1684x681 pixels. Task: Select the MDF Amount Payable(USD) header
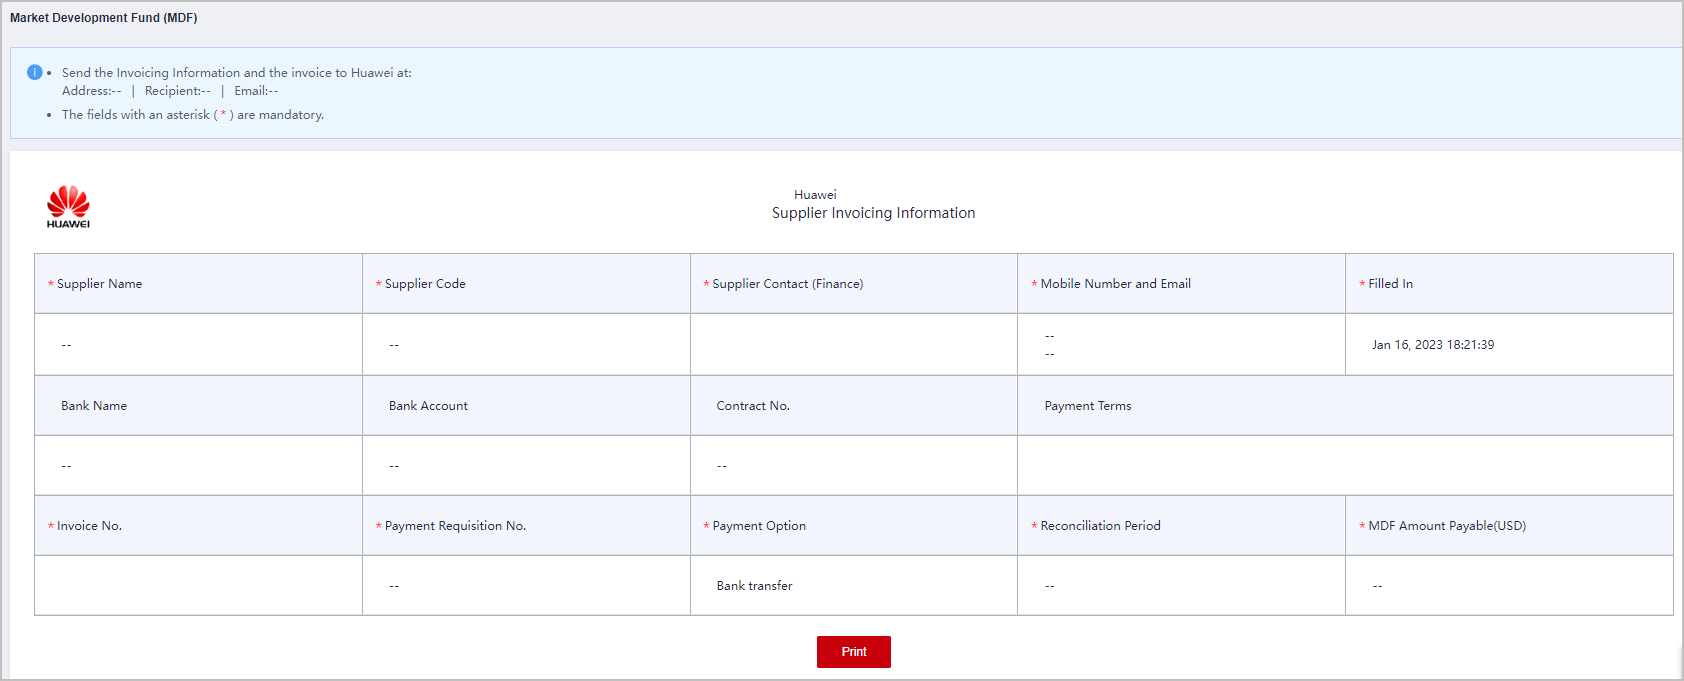(x=1446, y=526)
